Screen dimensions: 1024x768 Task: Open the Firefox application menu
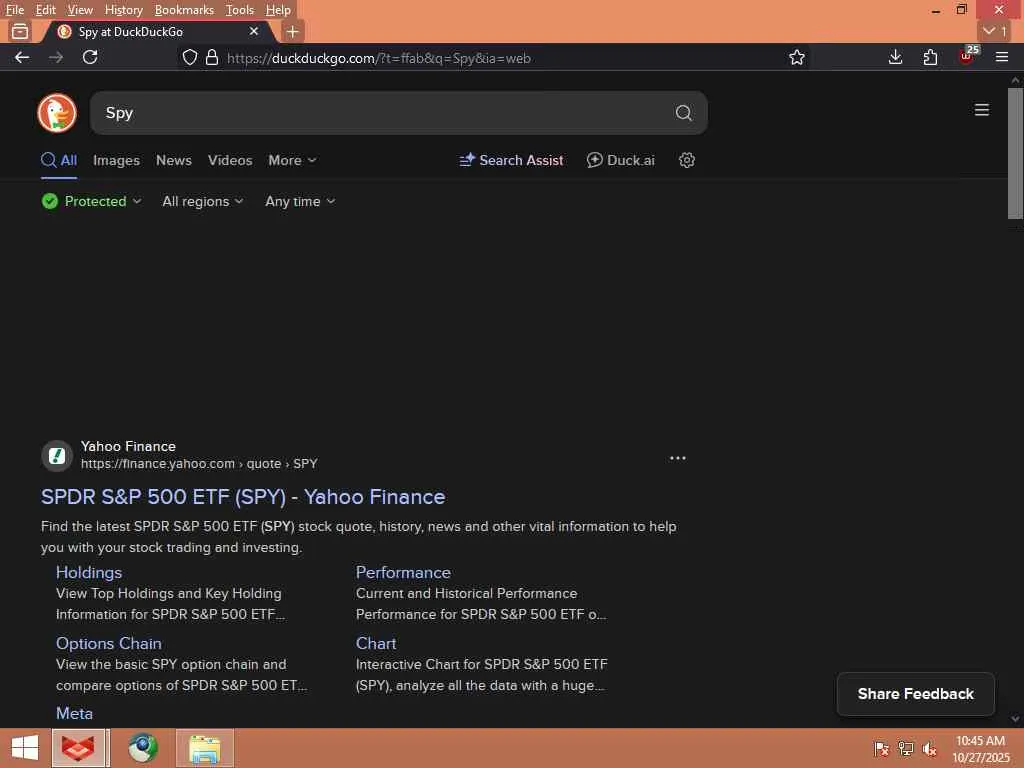click(1002, 57)
